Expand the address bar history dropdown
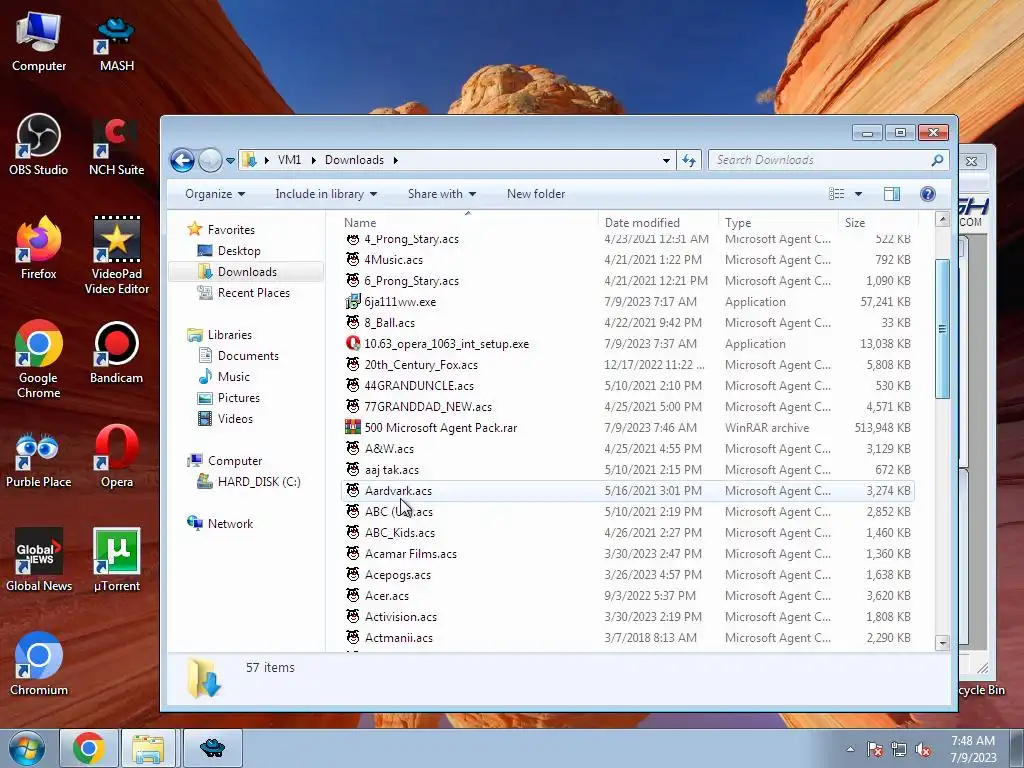This screenshot has width=1024, height=768. [x=666, y=160]
